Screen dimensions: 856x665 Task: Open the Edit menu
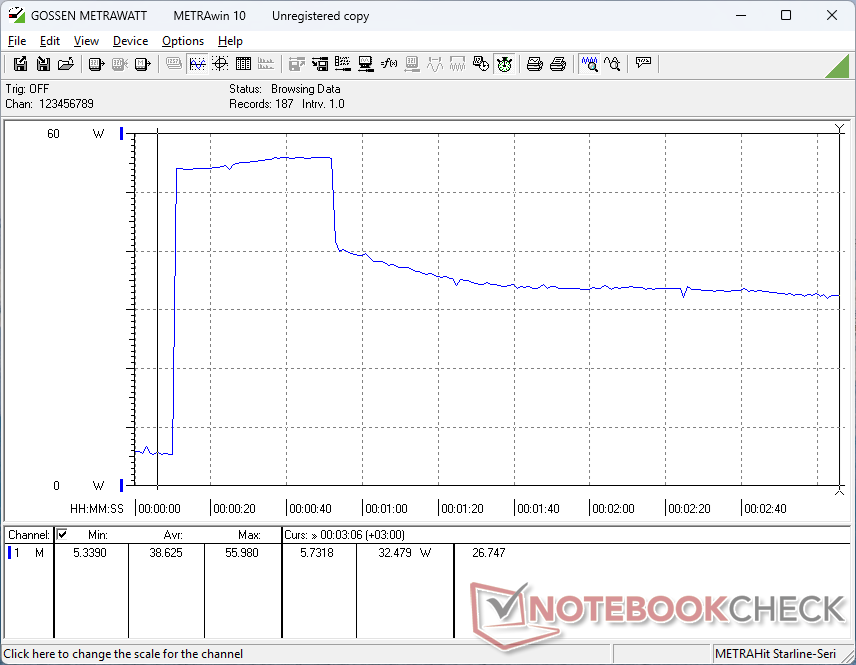[50, 41]
